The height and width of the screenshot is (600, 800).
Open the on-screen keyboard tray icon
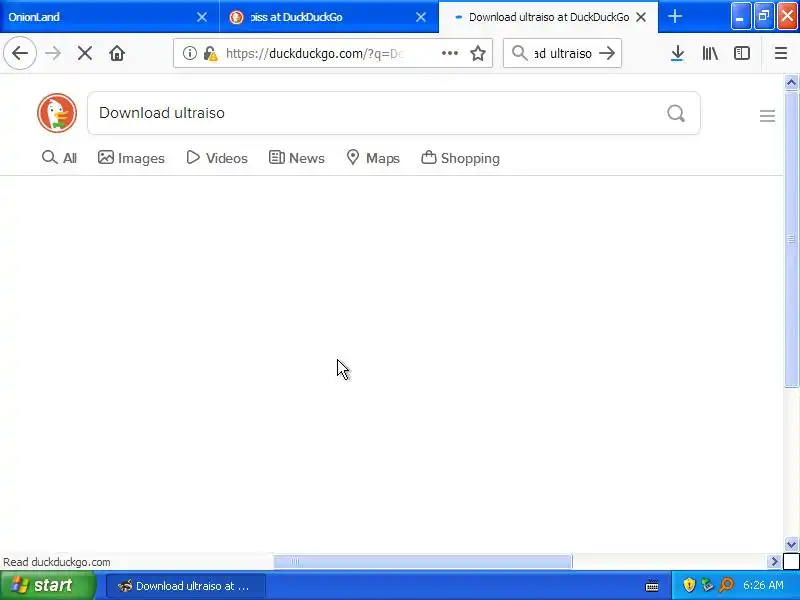(x=652, y=586)
